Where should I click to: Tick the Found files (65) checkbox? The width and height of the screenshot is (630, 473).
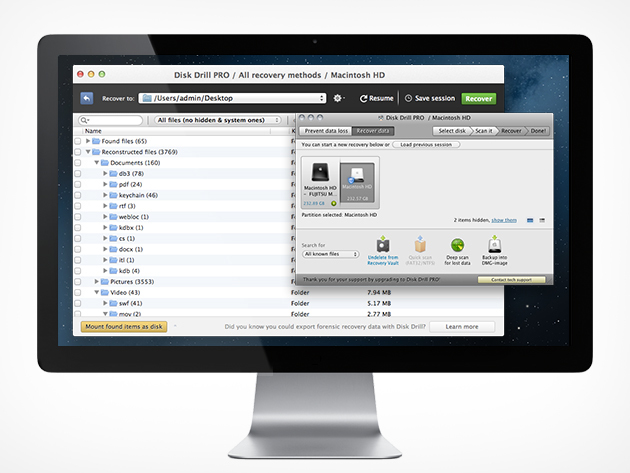[x=78, y=141]
